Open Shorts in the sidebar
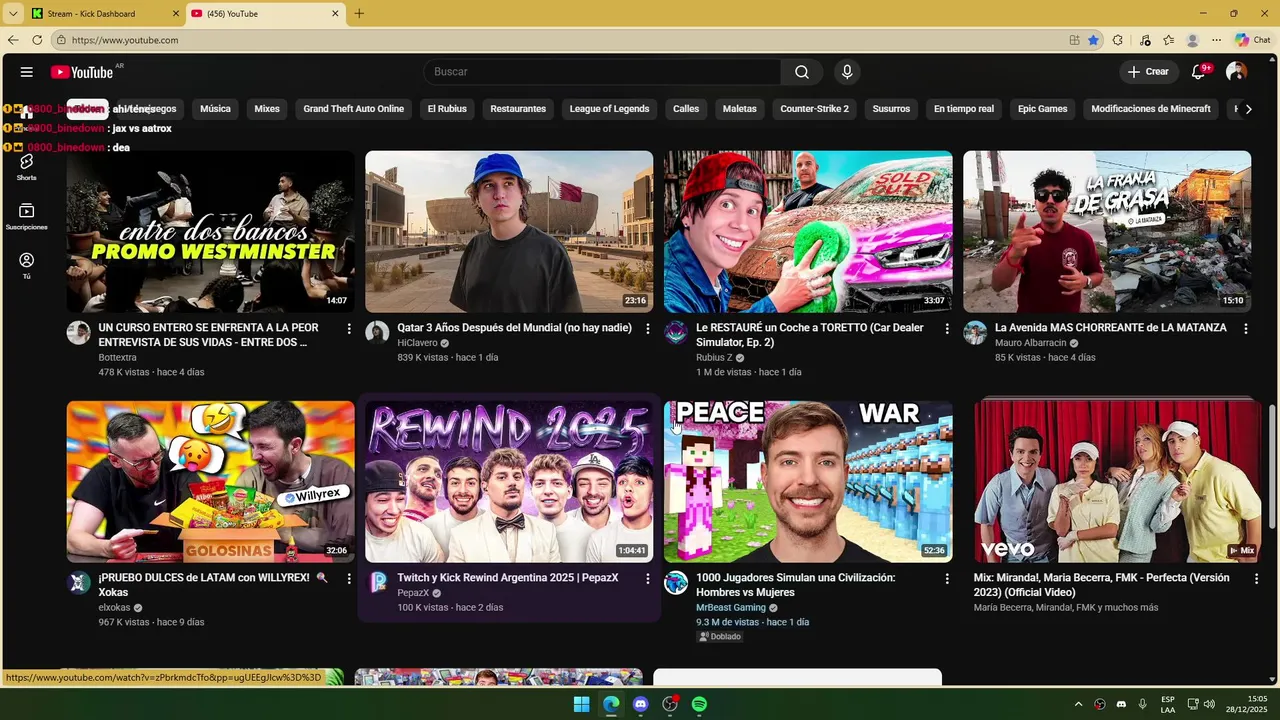This screenshot has height=720, width=1280. (27, 167)
